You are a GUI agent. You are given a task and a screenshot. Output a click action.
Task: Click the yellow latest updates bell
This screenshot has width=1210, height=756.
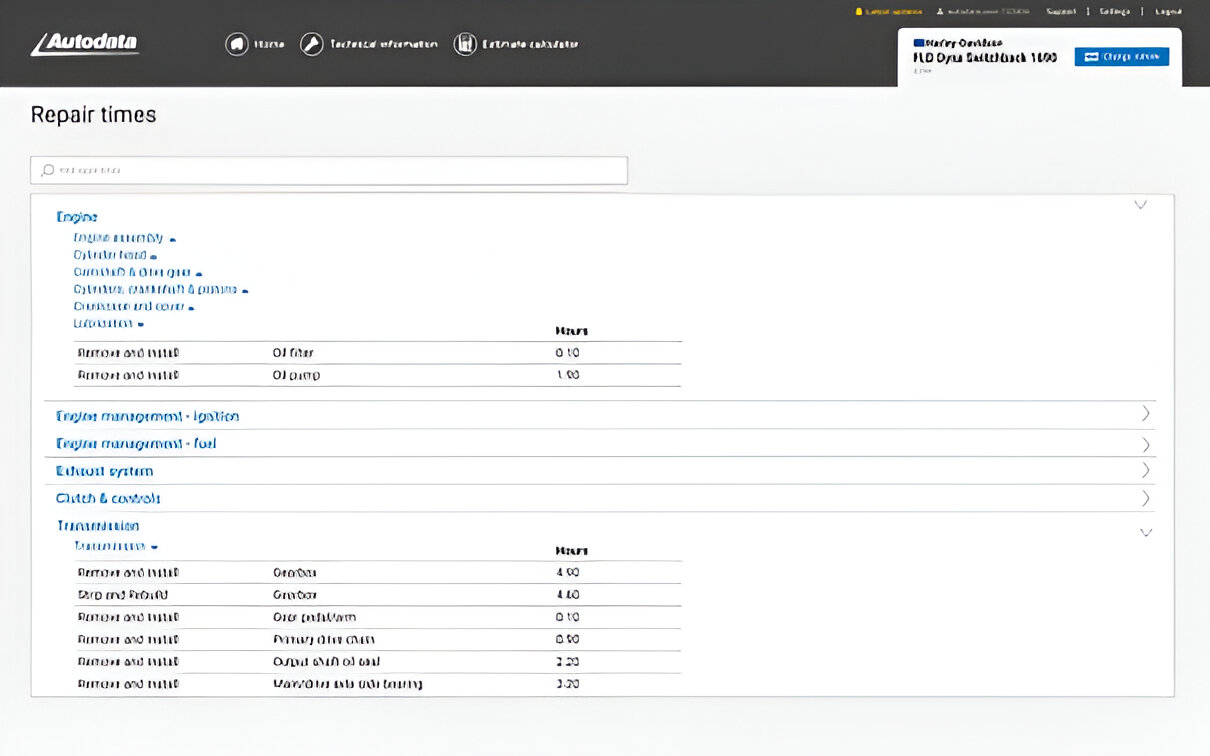(x=858, y=12)
